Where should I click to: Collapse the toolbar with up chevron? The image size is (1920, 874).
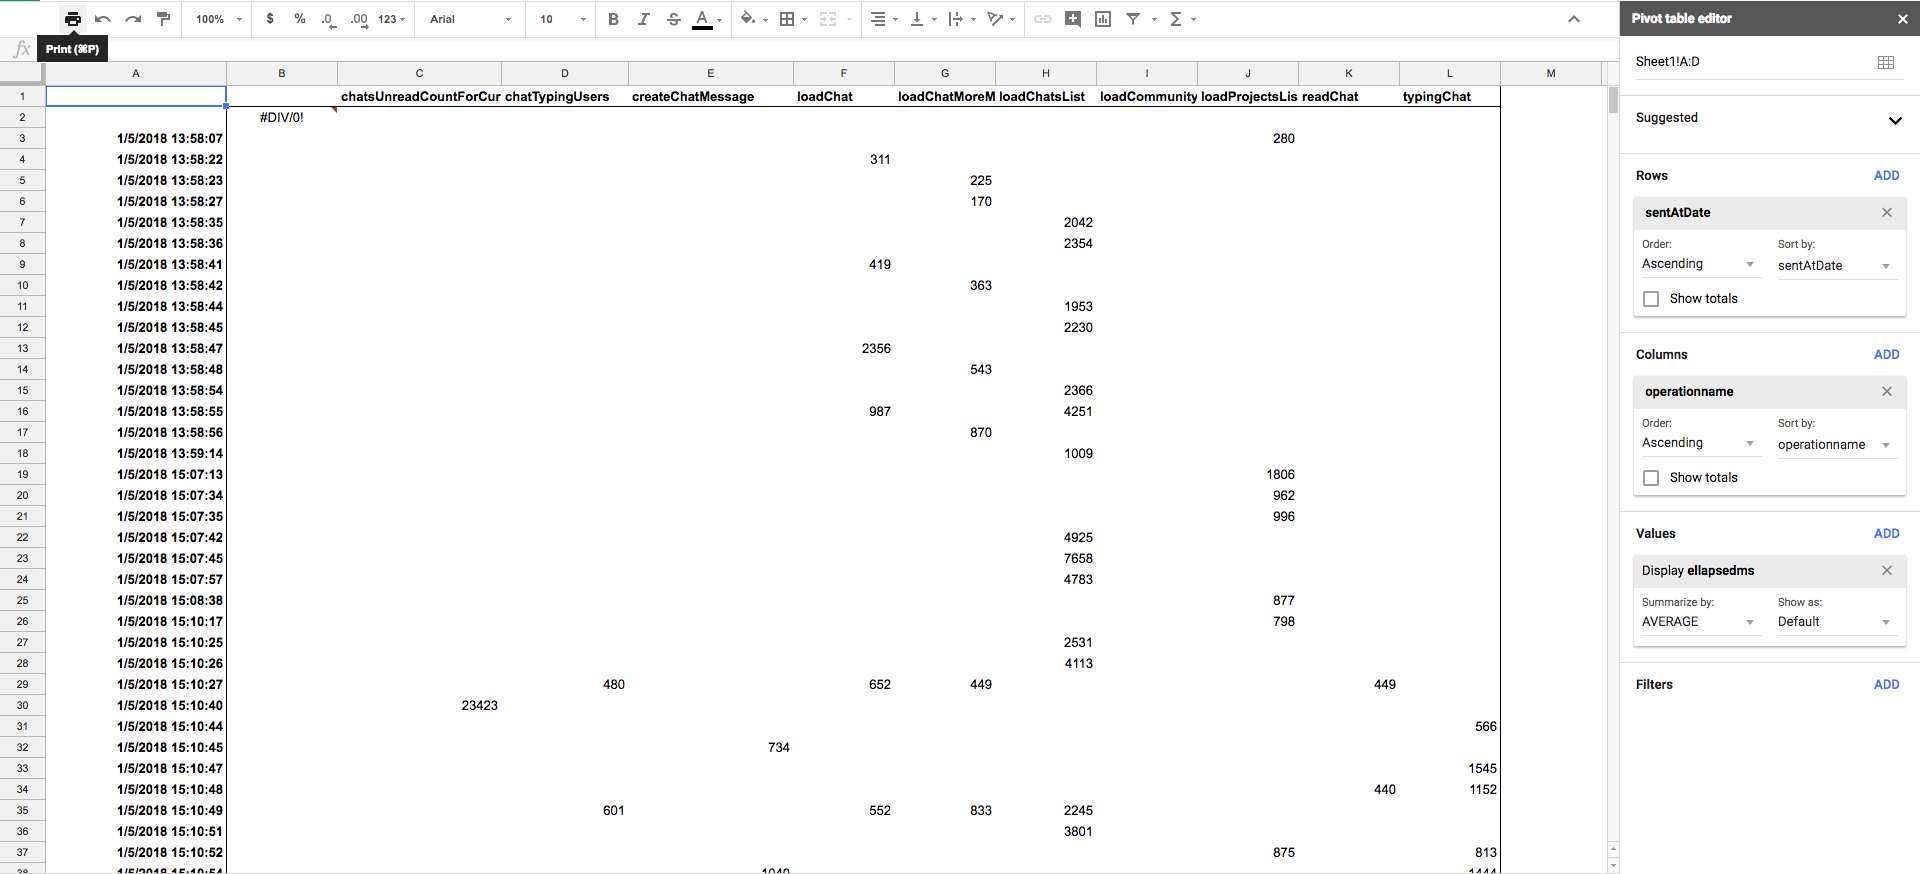(1574, 19)
